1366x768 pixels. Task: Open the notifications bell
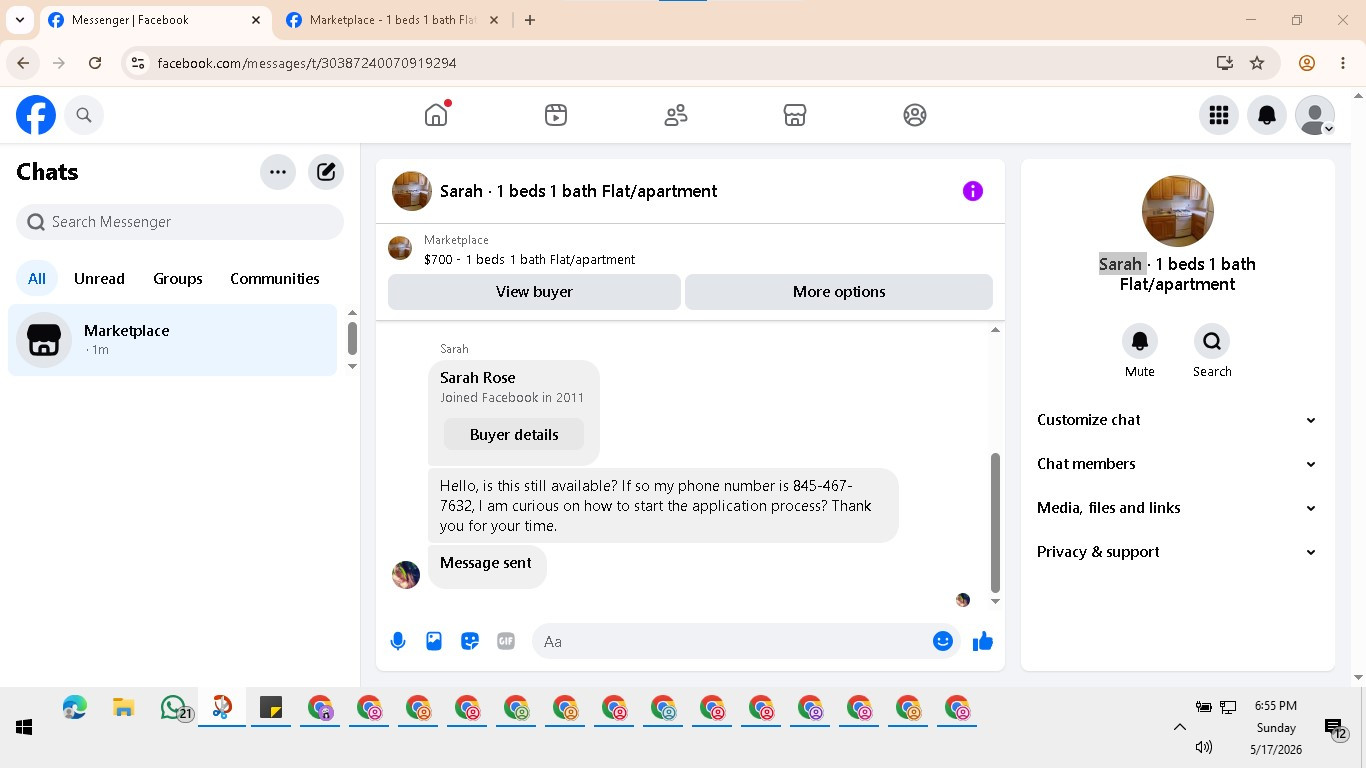1267,115
